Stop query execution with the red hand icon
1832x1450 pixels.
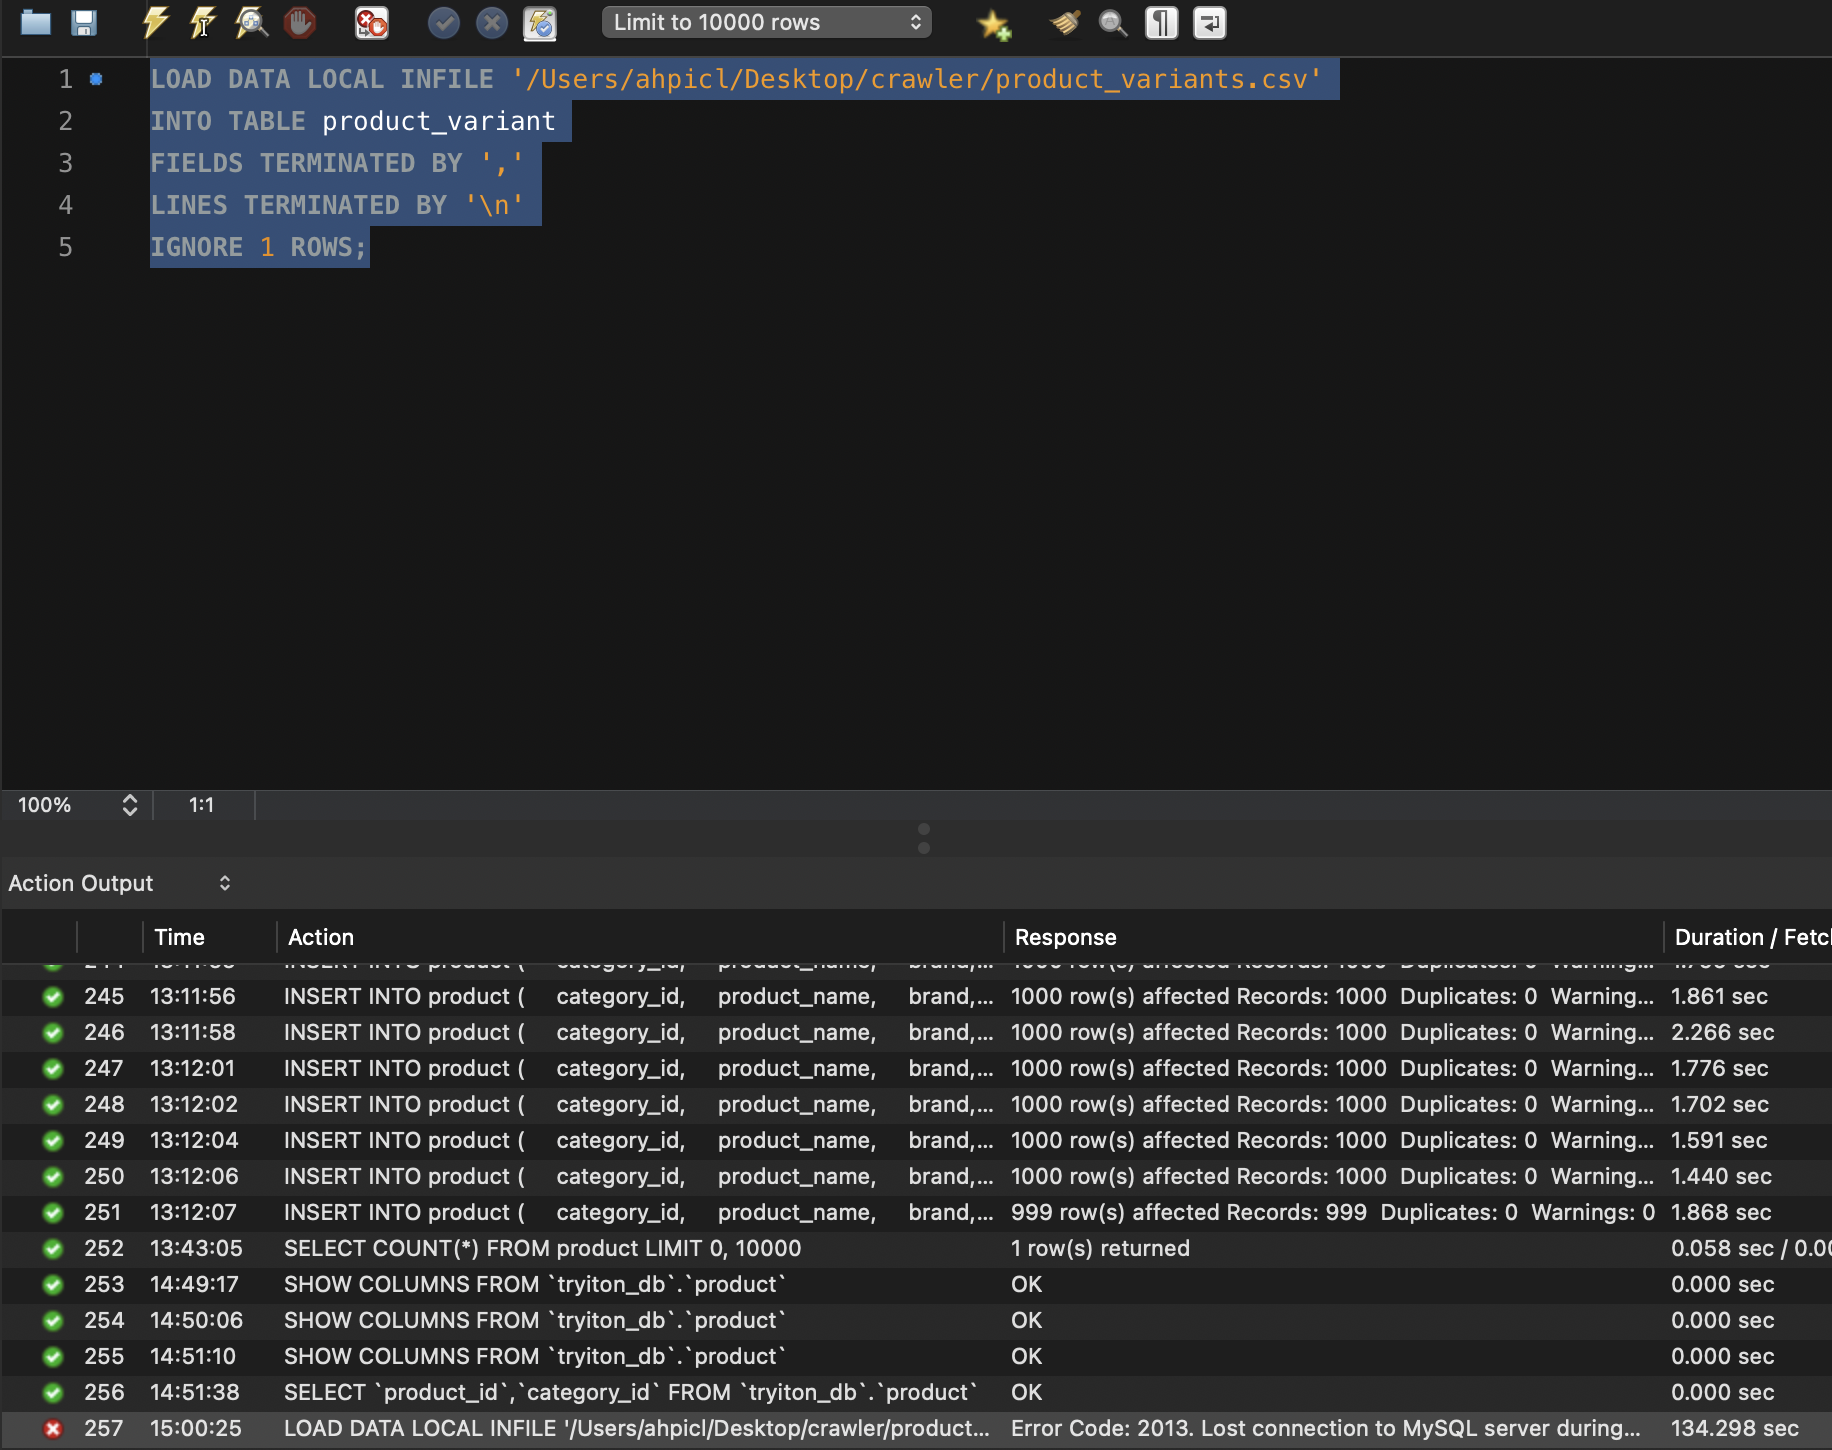pos(299,22)
